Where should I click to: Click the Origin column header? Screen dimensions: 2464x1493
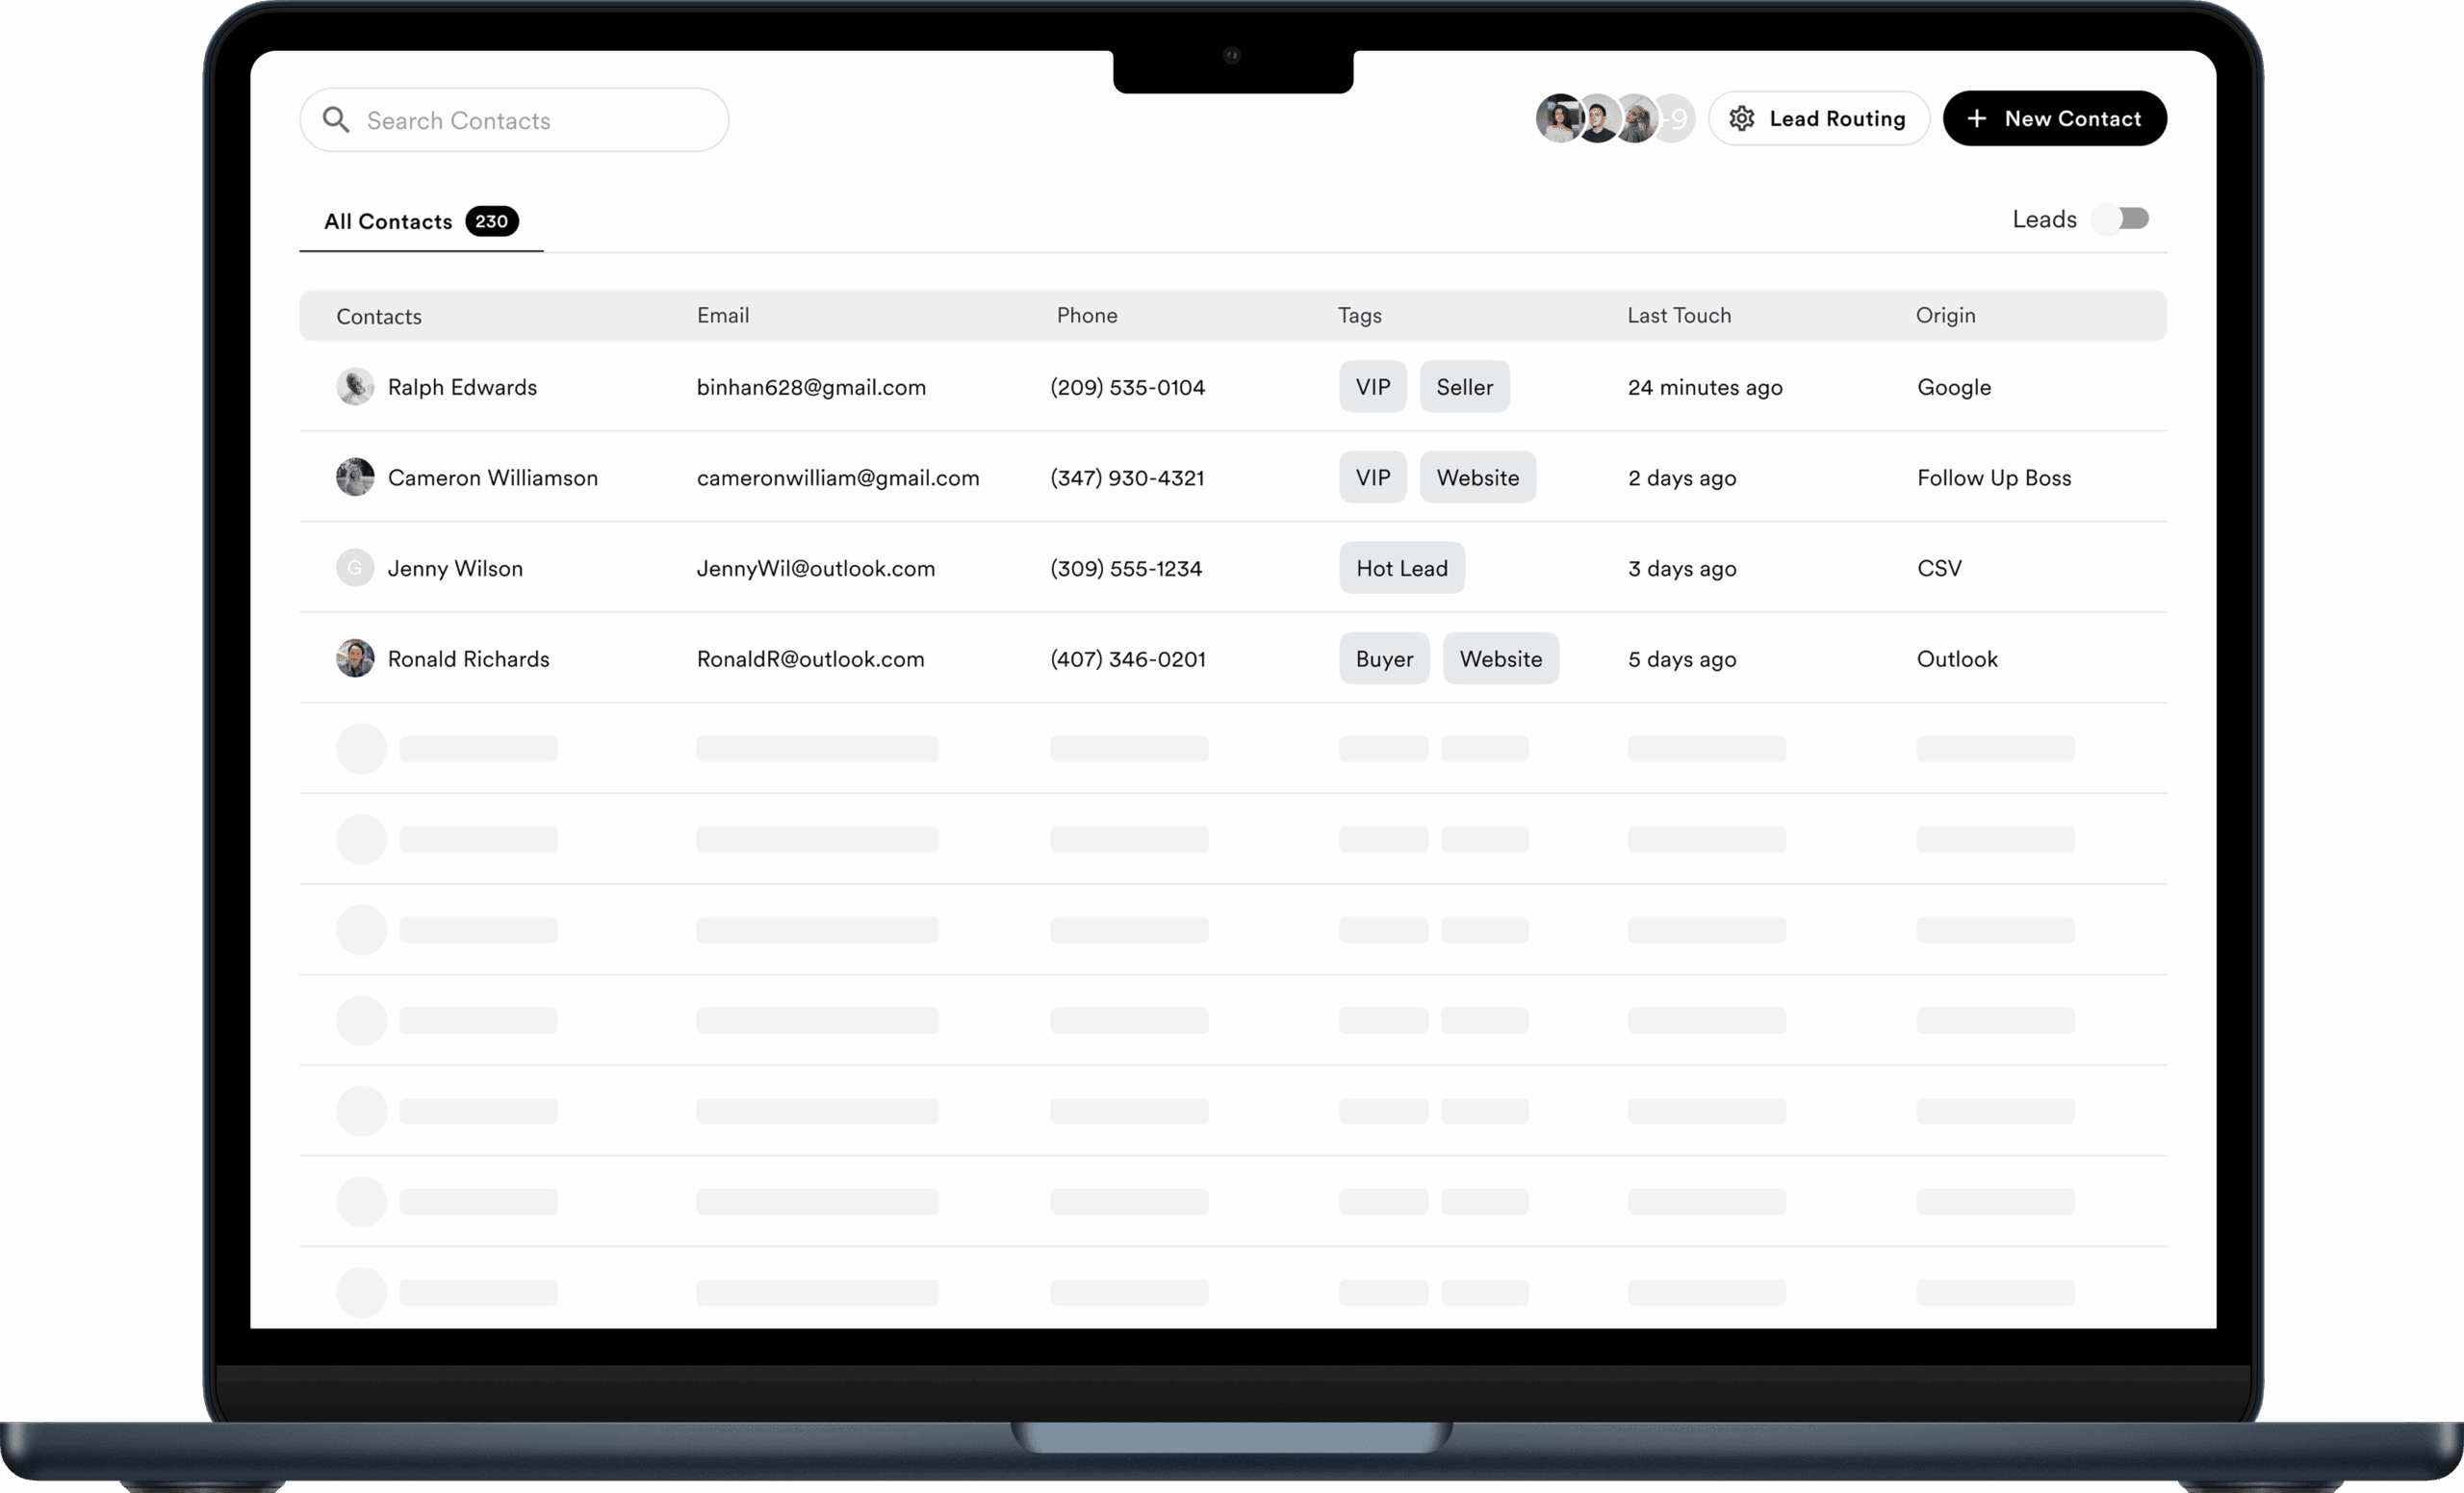1944,315
